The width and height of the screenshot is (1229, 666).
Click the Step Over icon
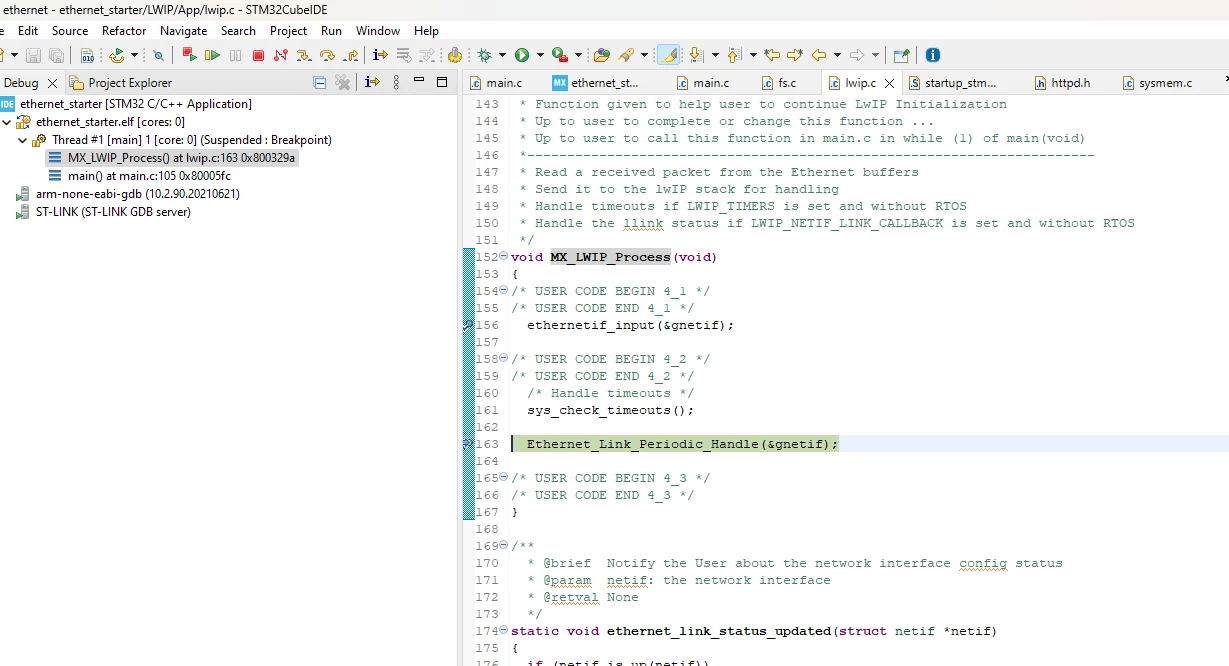point(327,55)
